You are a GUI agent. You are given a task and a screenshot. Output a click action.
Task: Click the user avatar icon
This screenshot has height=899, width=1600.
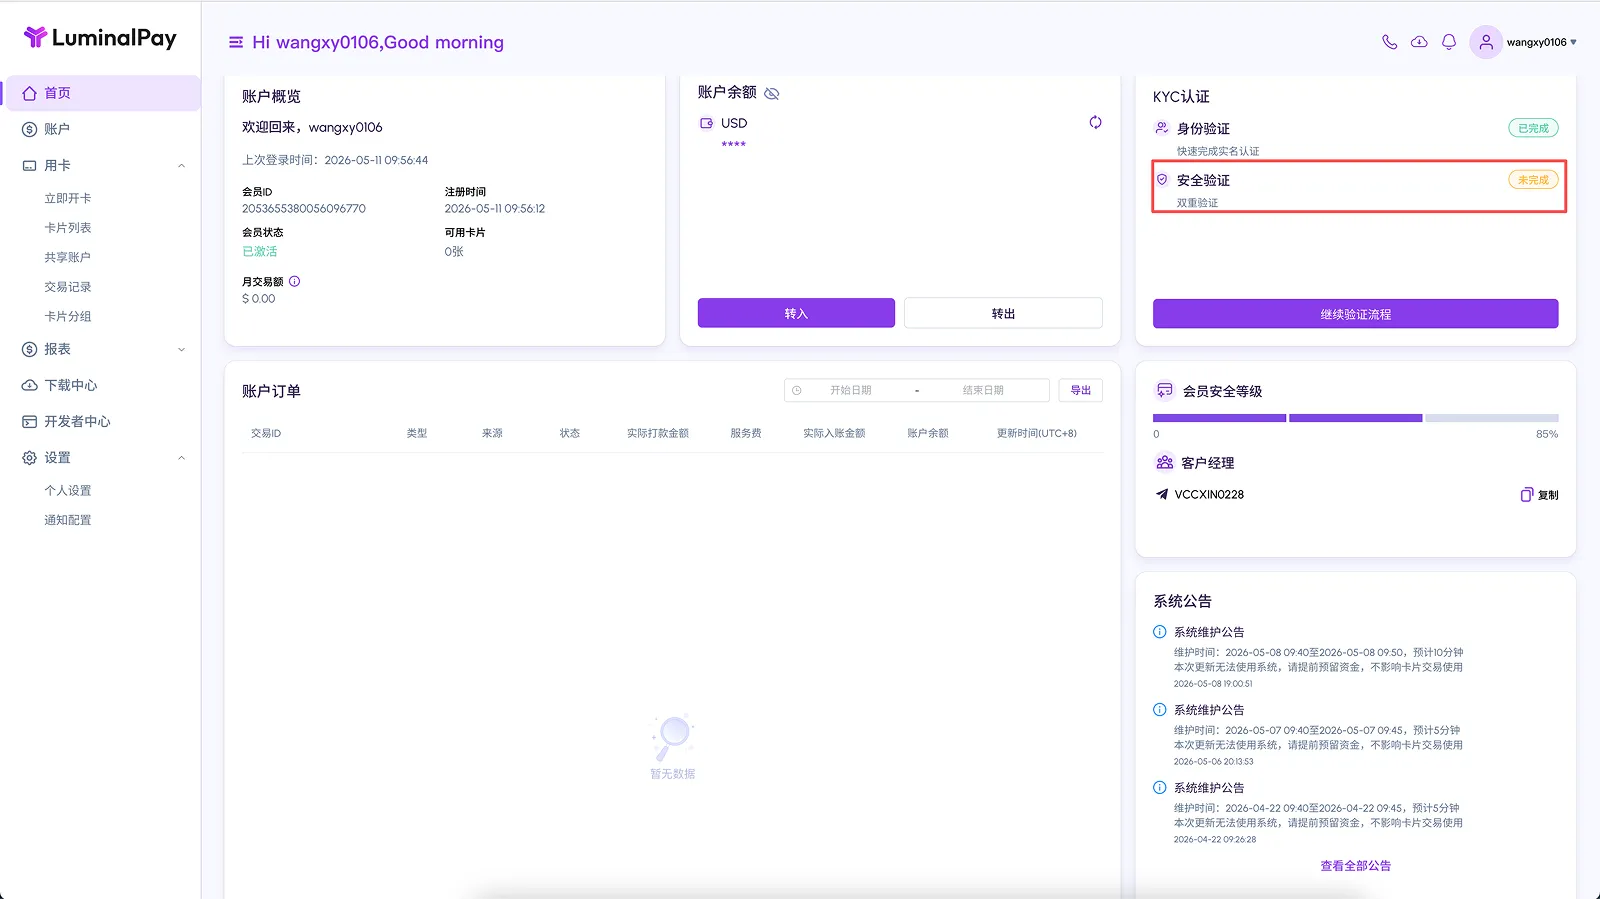(1486, 42)
